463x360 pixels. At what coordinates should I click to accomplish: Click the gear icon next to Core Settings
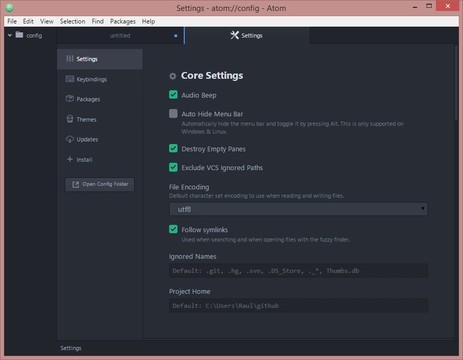tap(173, 76)
